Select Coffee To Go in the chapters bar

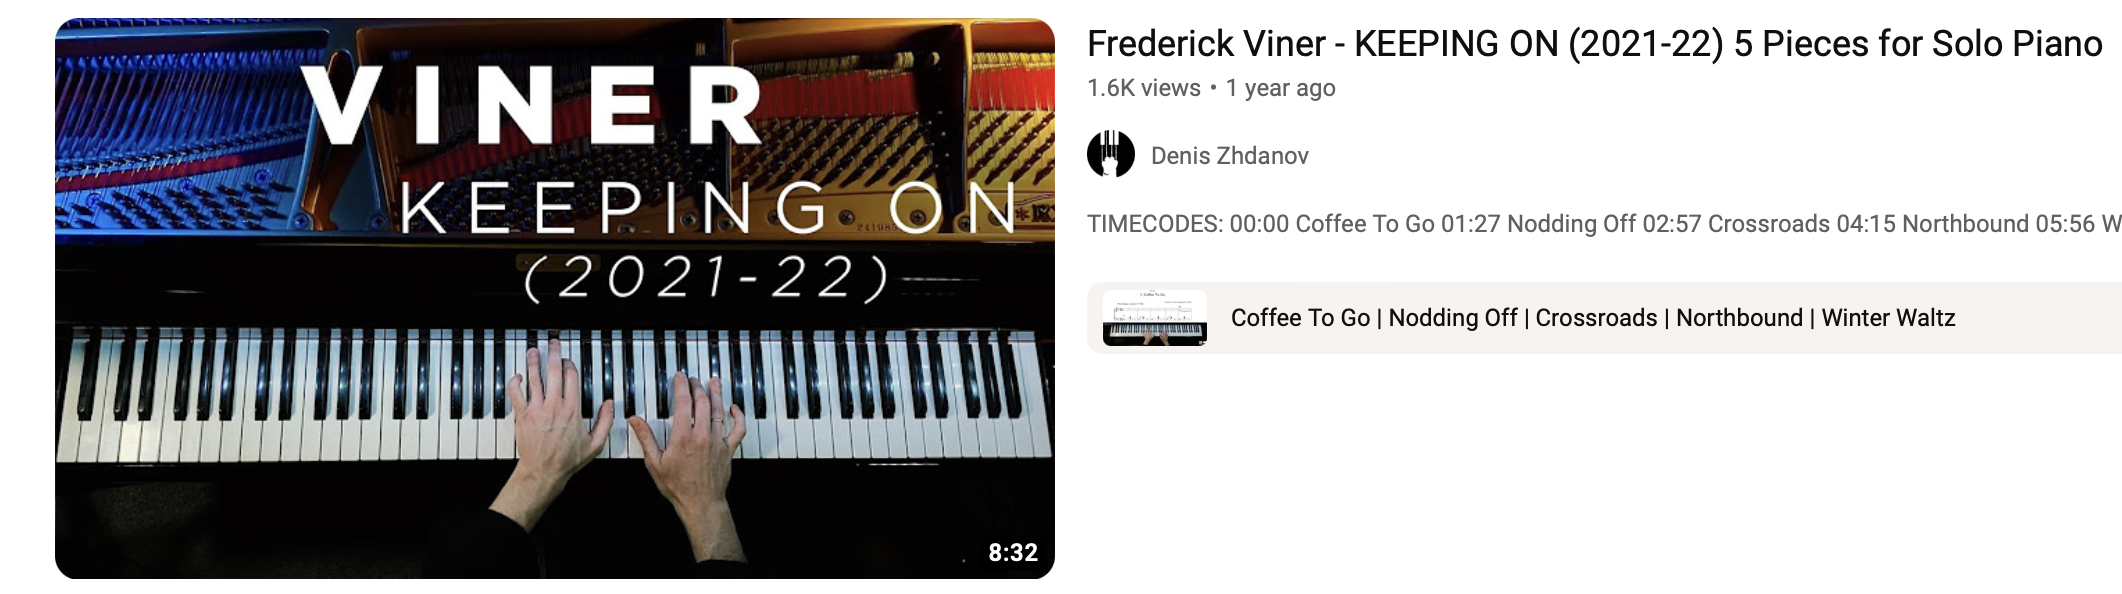click(1300, 318)
